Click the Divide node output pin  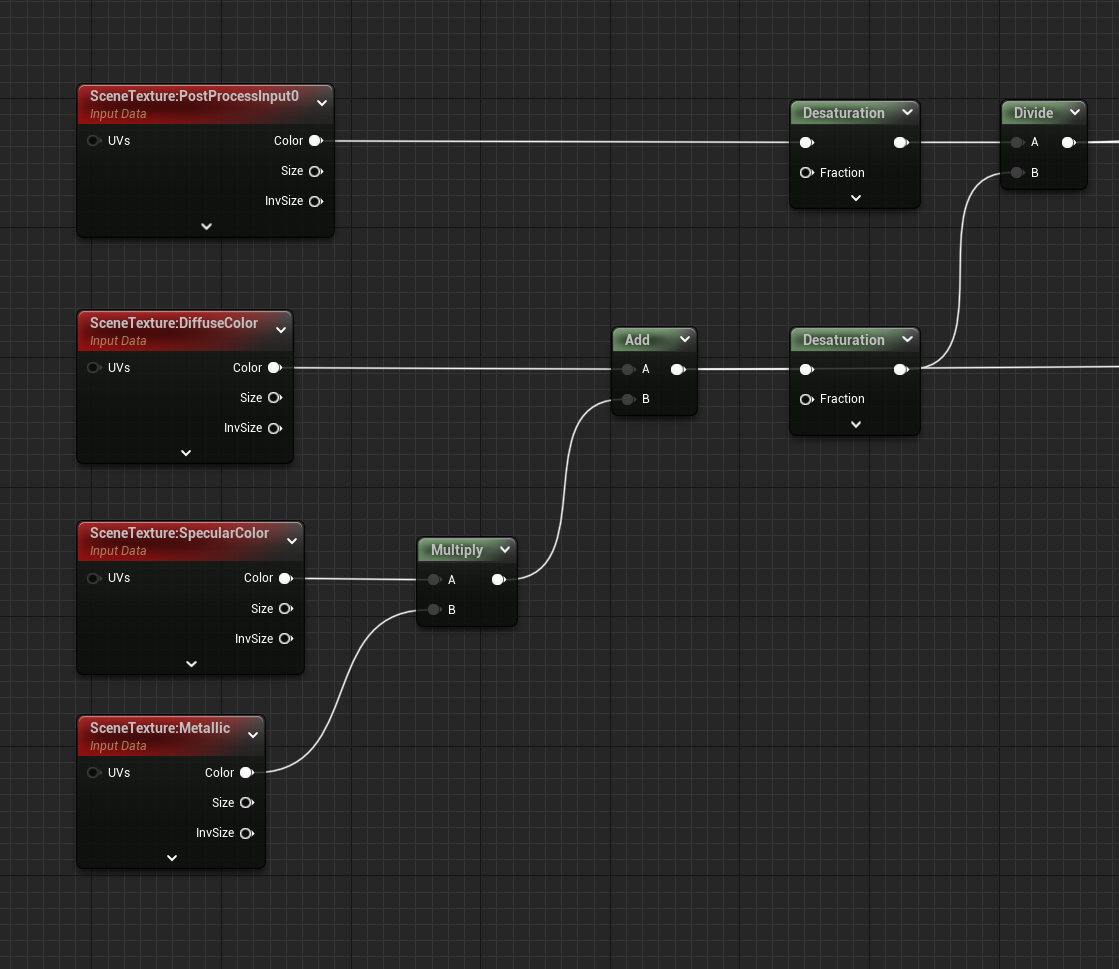pos(1068,142)
